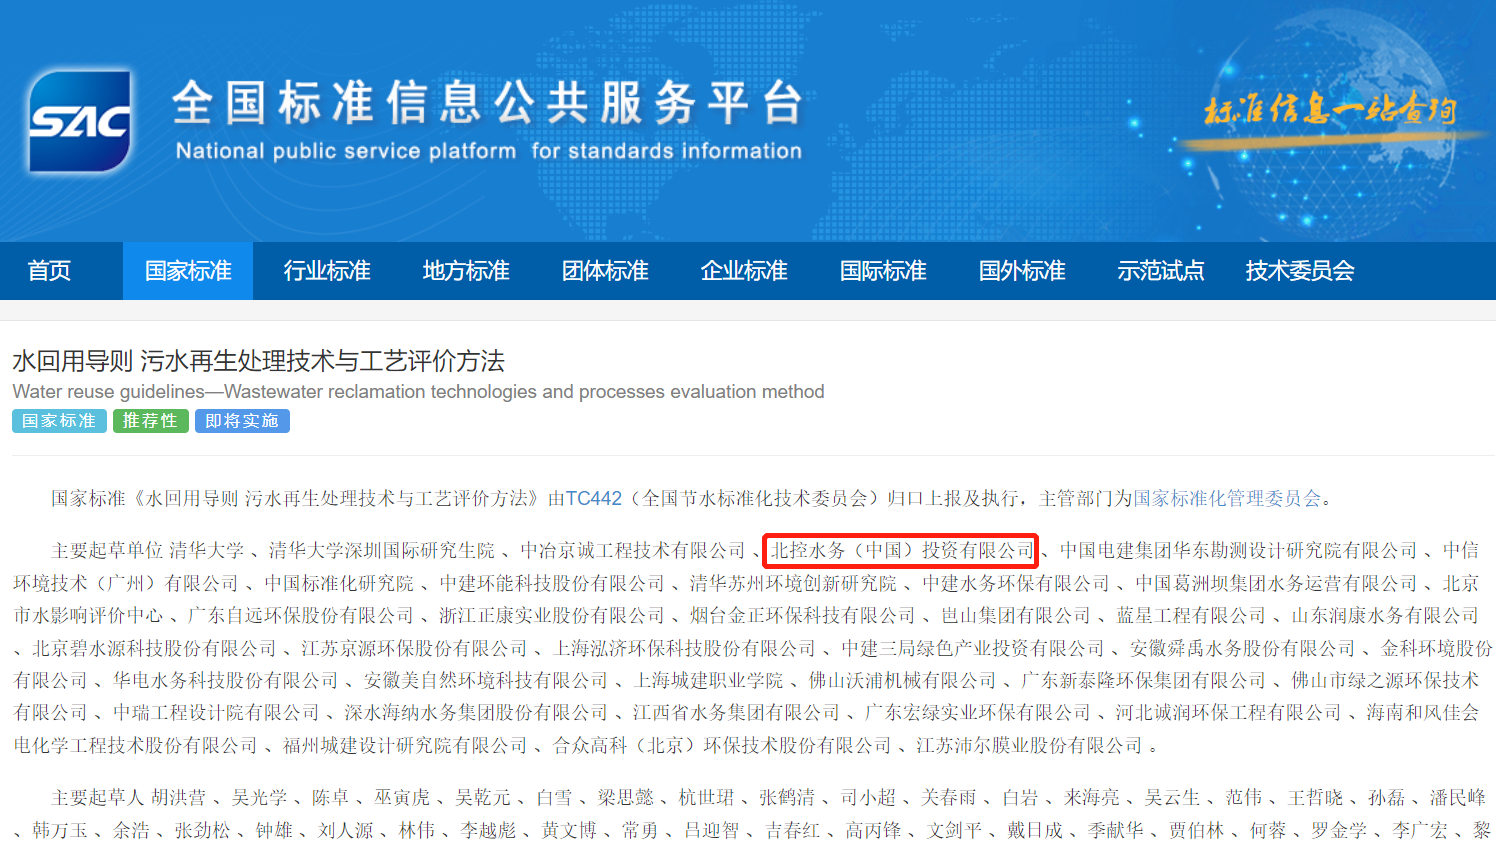The height and width of the screenshot is (850, 1496).
Task: Click the blue 国家标准 tag badge
Action: pyautogui.click(x=59, y=421)
